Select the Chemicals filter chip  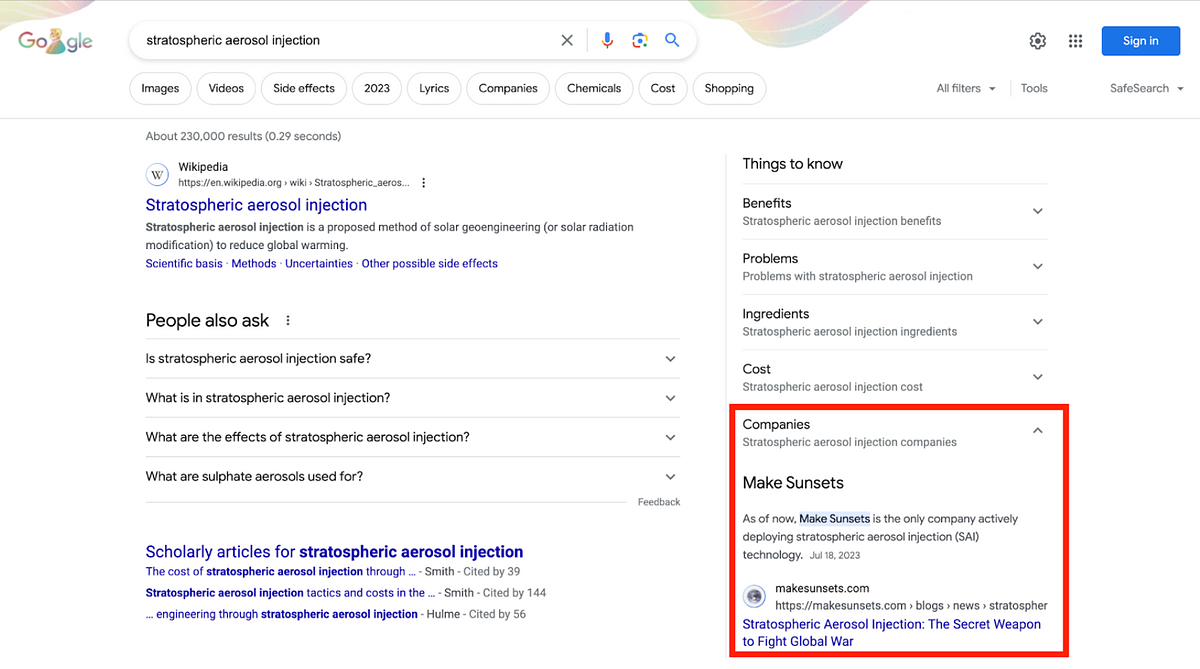(594, 88)
